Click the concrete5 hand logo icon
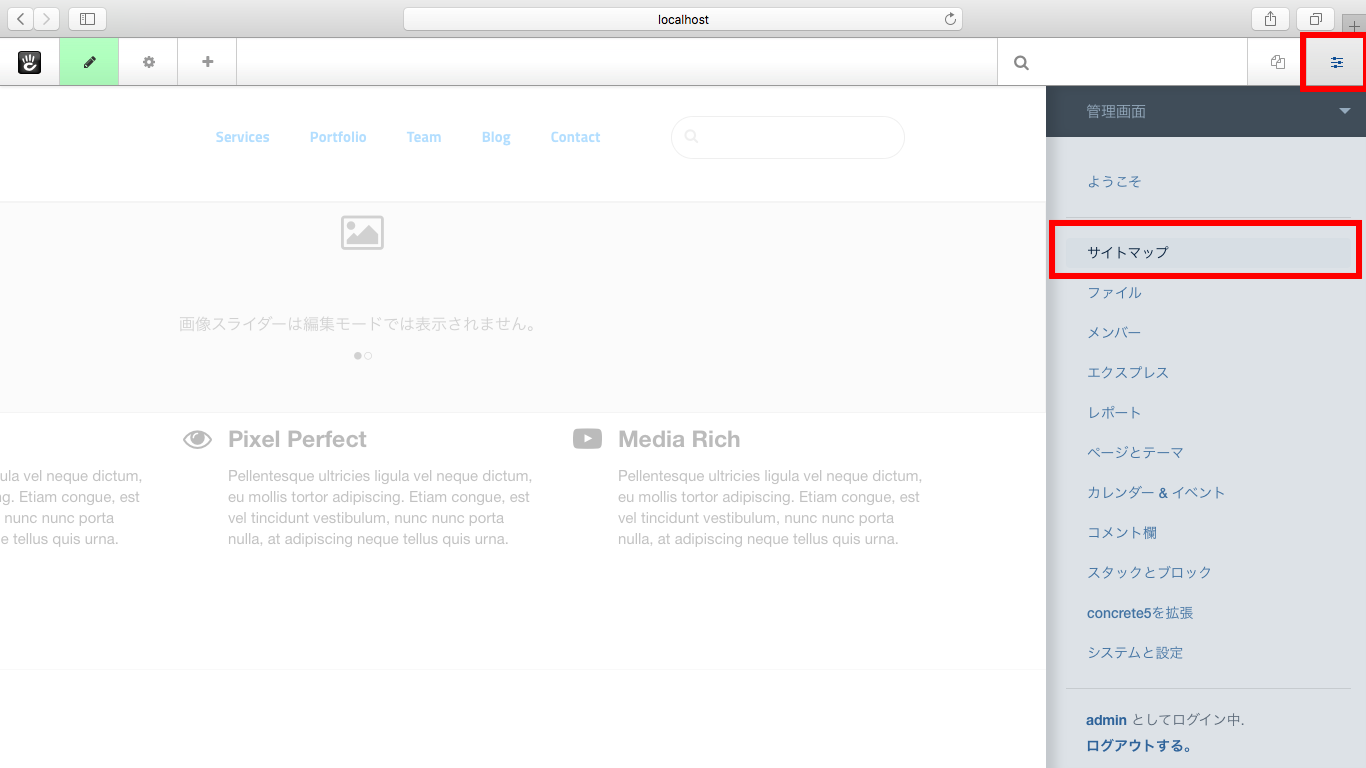Screen dimensions: 1366x768 [x=29, y=62]
